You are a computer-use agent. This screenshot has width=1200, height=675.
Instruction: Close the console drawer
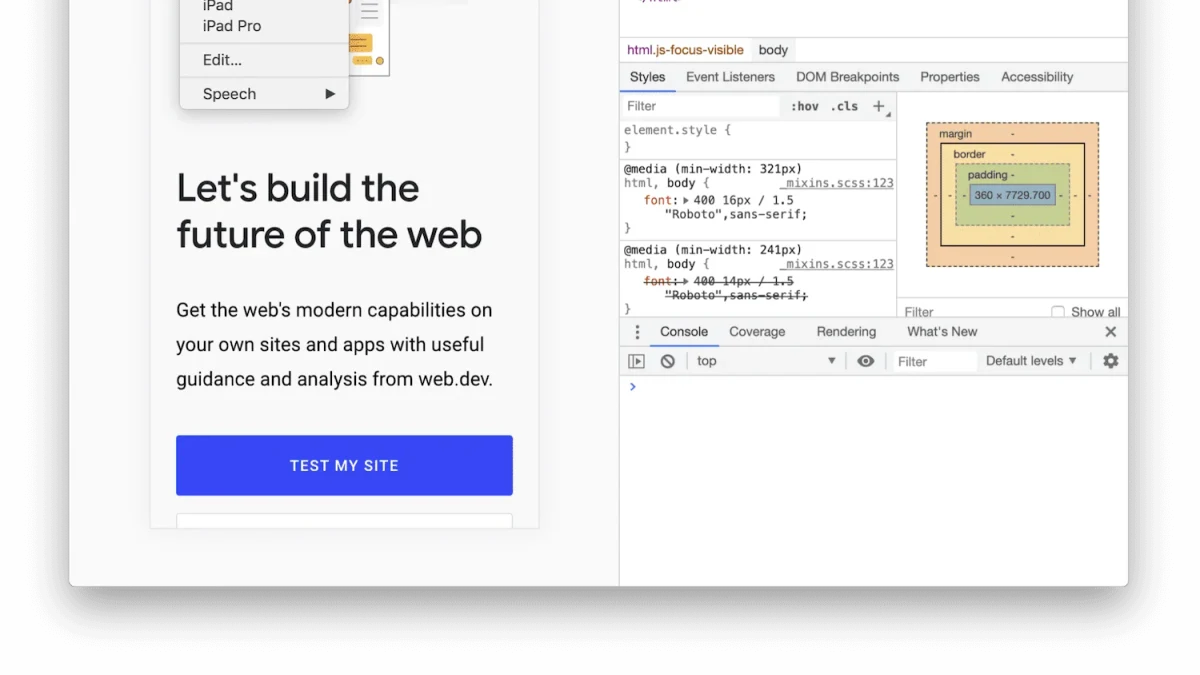pos(1110,332)
